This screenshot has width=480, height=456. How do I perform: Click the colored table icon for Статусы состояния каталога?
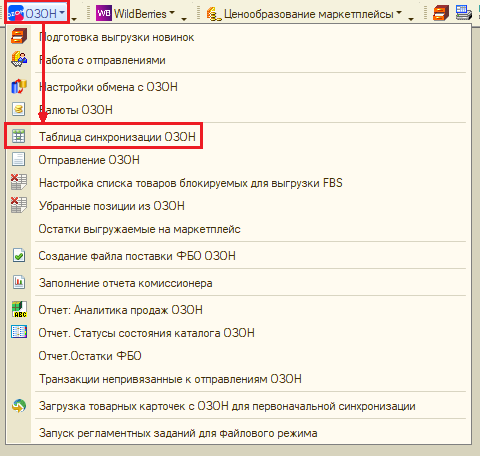19,332
